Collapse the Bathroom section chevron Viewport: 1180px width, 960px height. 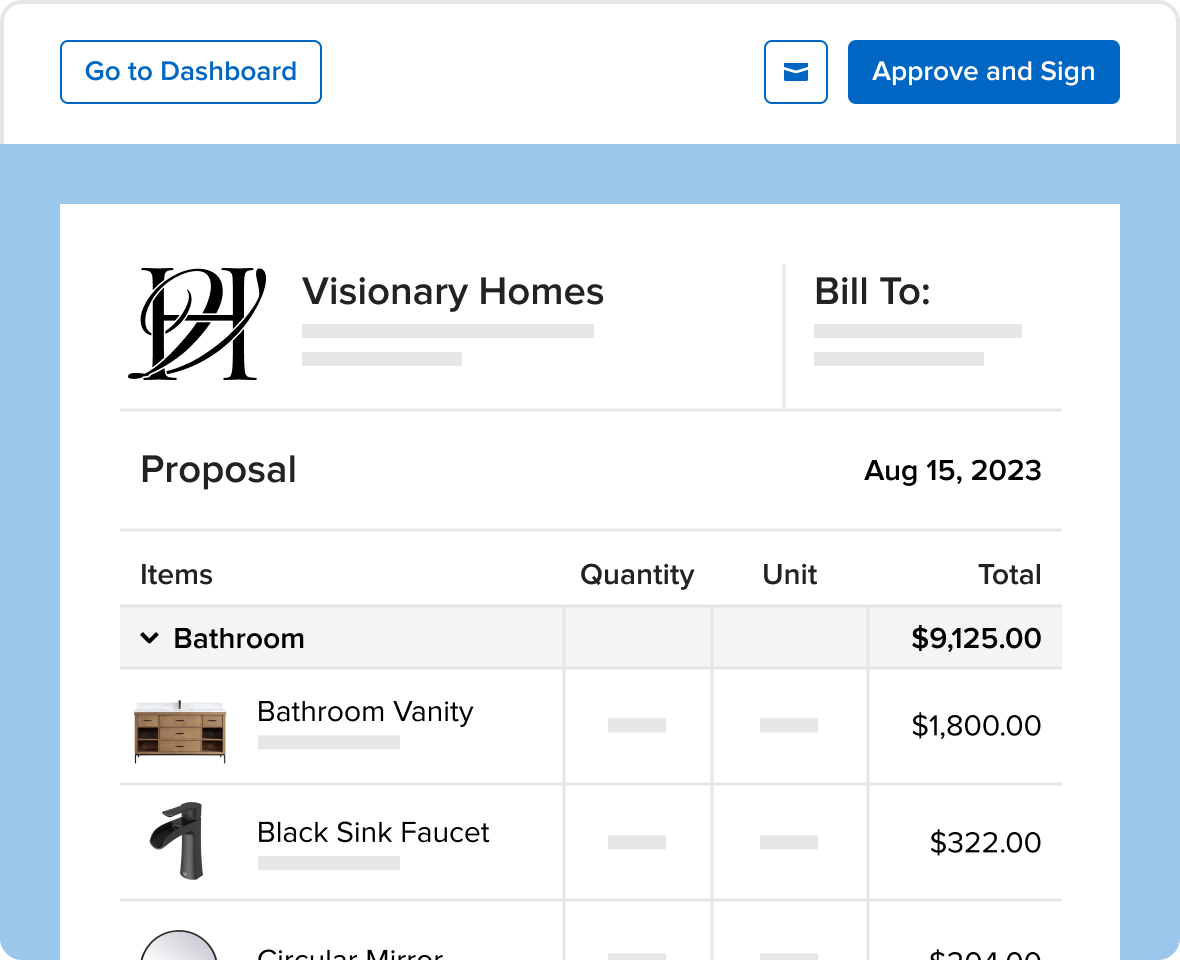tap(150, 638)
